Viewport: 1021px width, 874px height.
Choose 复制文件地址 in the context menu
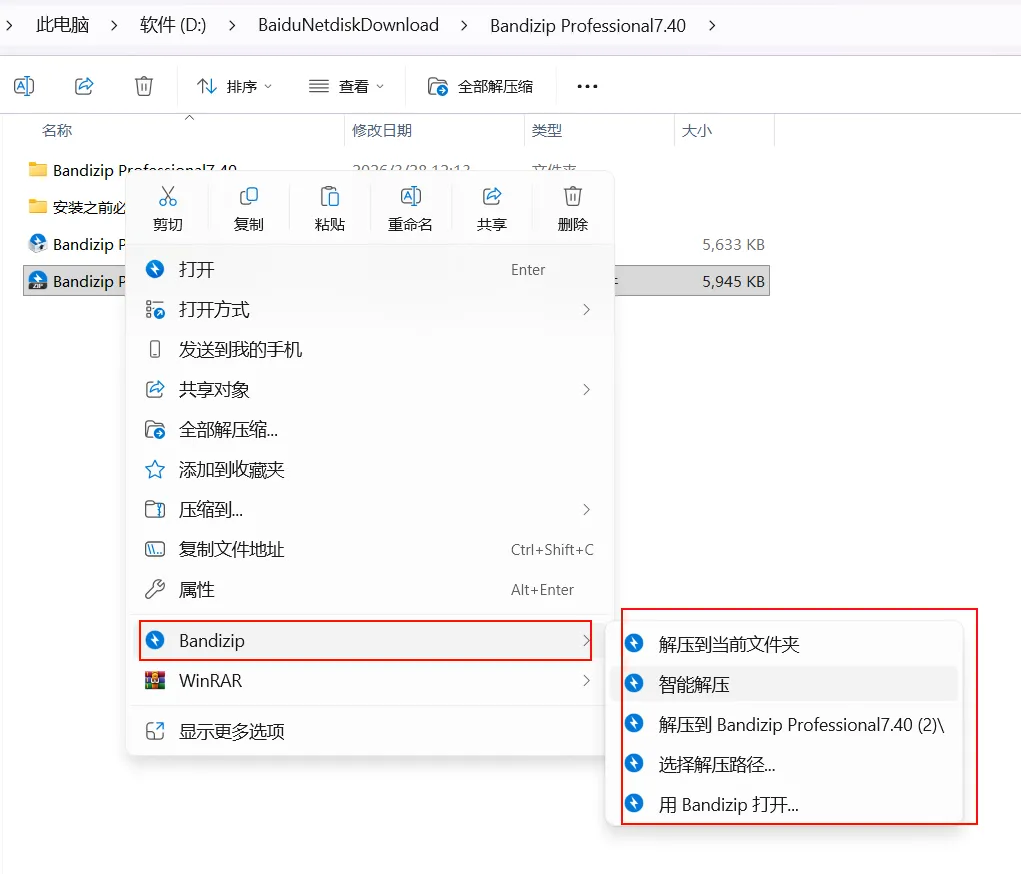(x=370, y=550)
